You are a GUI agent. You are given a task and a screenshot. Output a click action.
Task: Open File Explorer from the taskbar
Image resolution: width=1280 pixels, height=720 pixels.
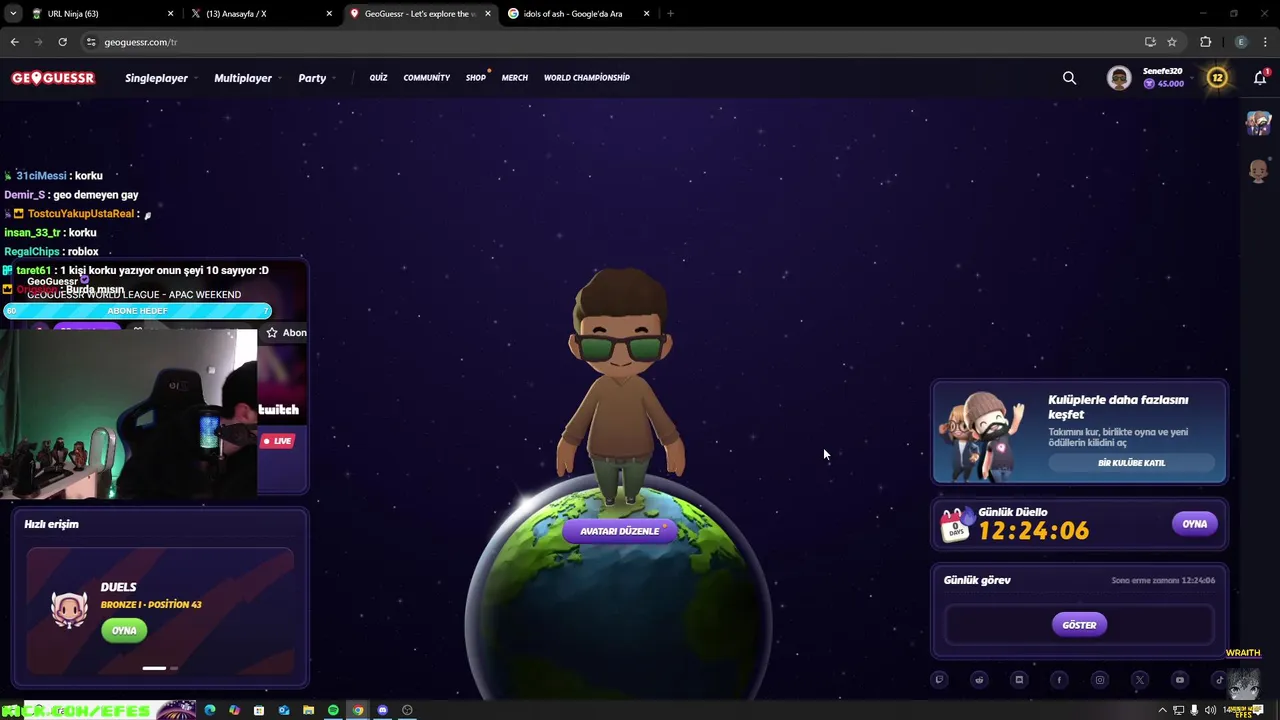[308, 710]
